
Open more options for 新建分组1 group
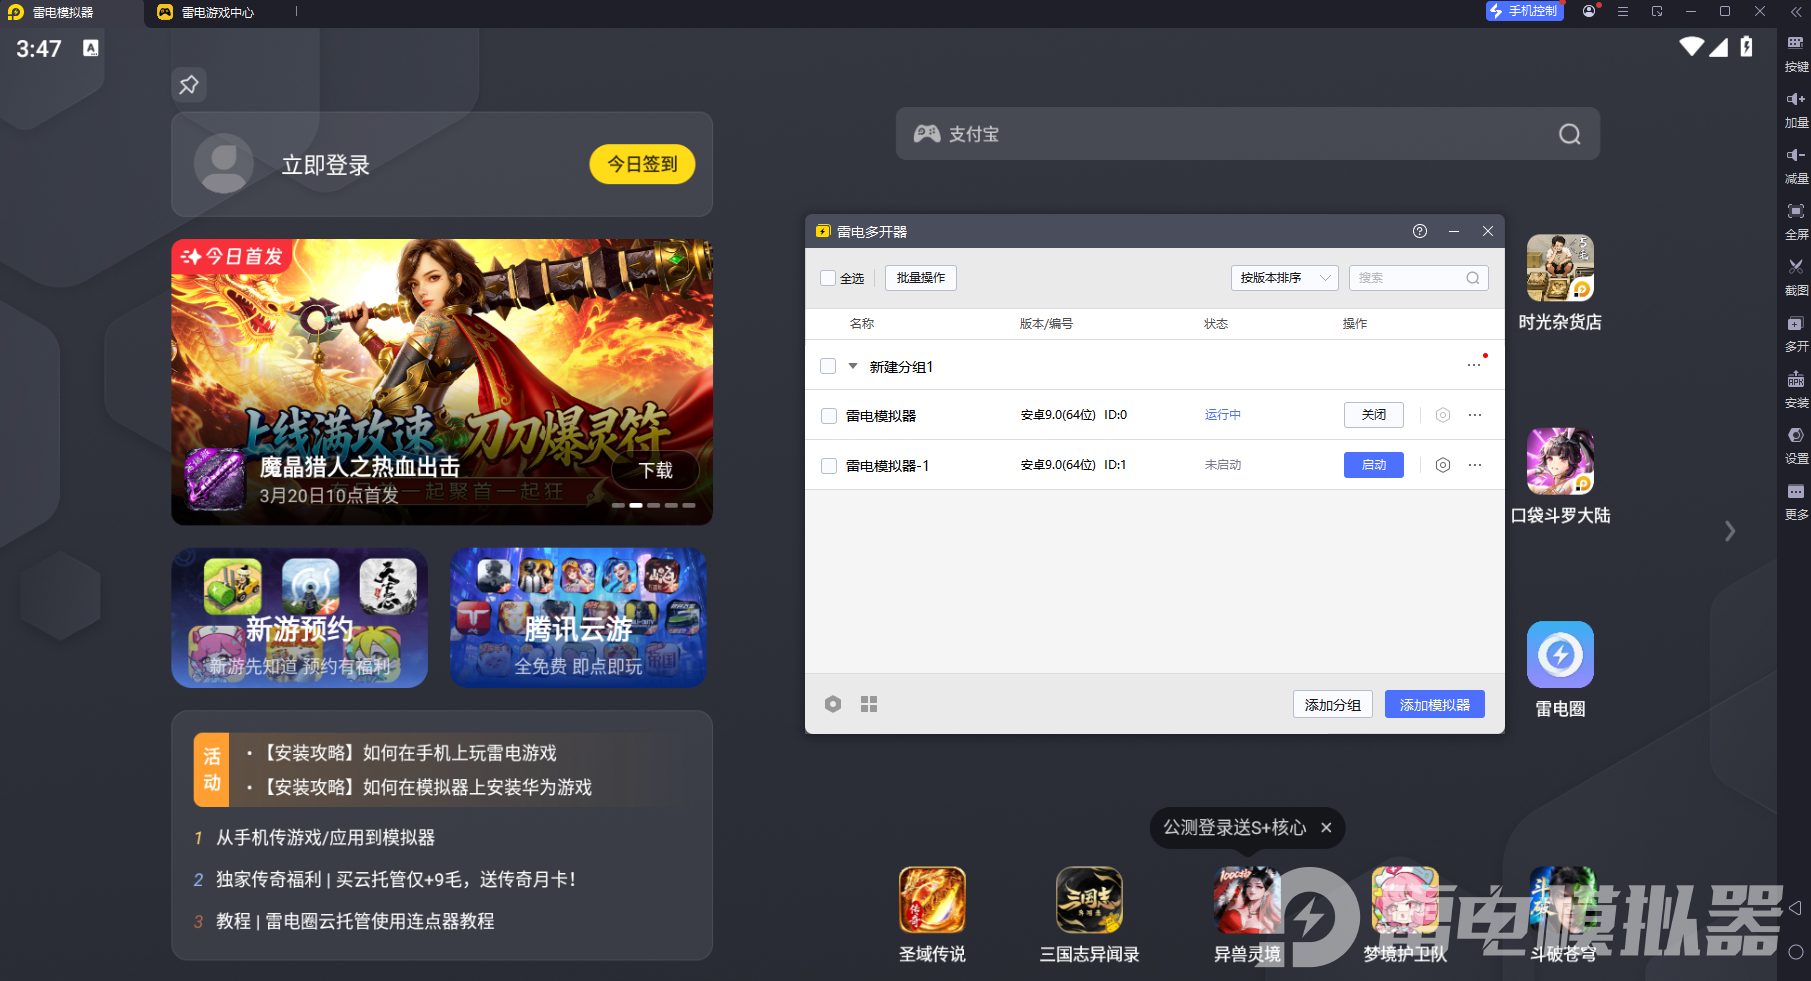click(x=1475, y=365)
